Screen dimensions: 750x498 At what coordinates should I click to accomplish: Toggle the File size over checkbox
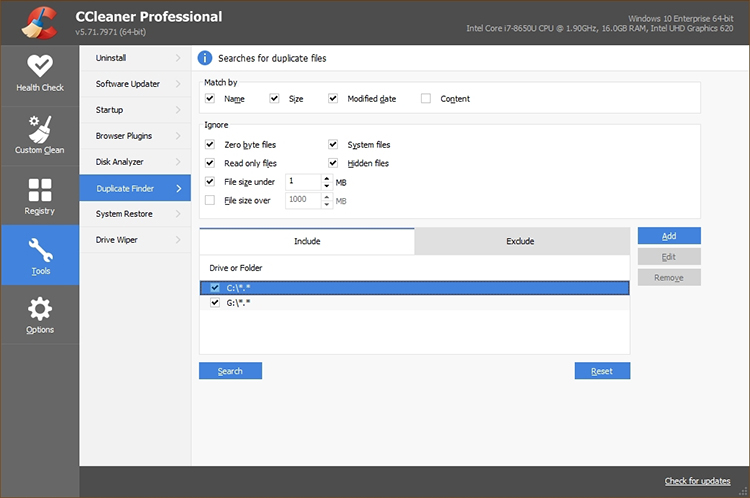210,200
